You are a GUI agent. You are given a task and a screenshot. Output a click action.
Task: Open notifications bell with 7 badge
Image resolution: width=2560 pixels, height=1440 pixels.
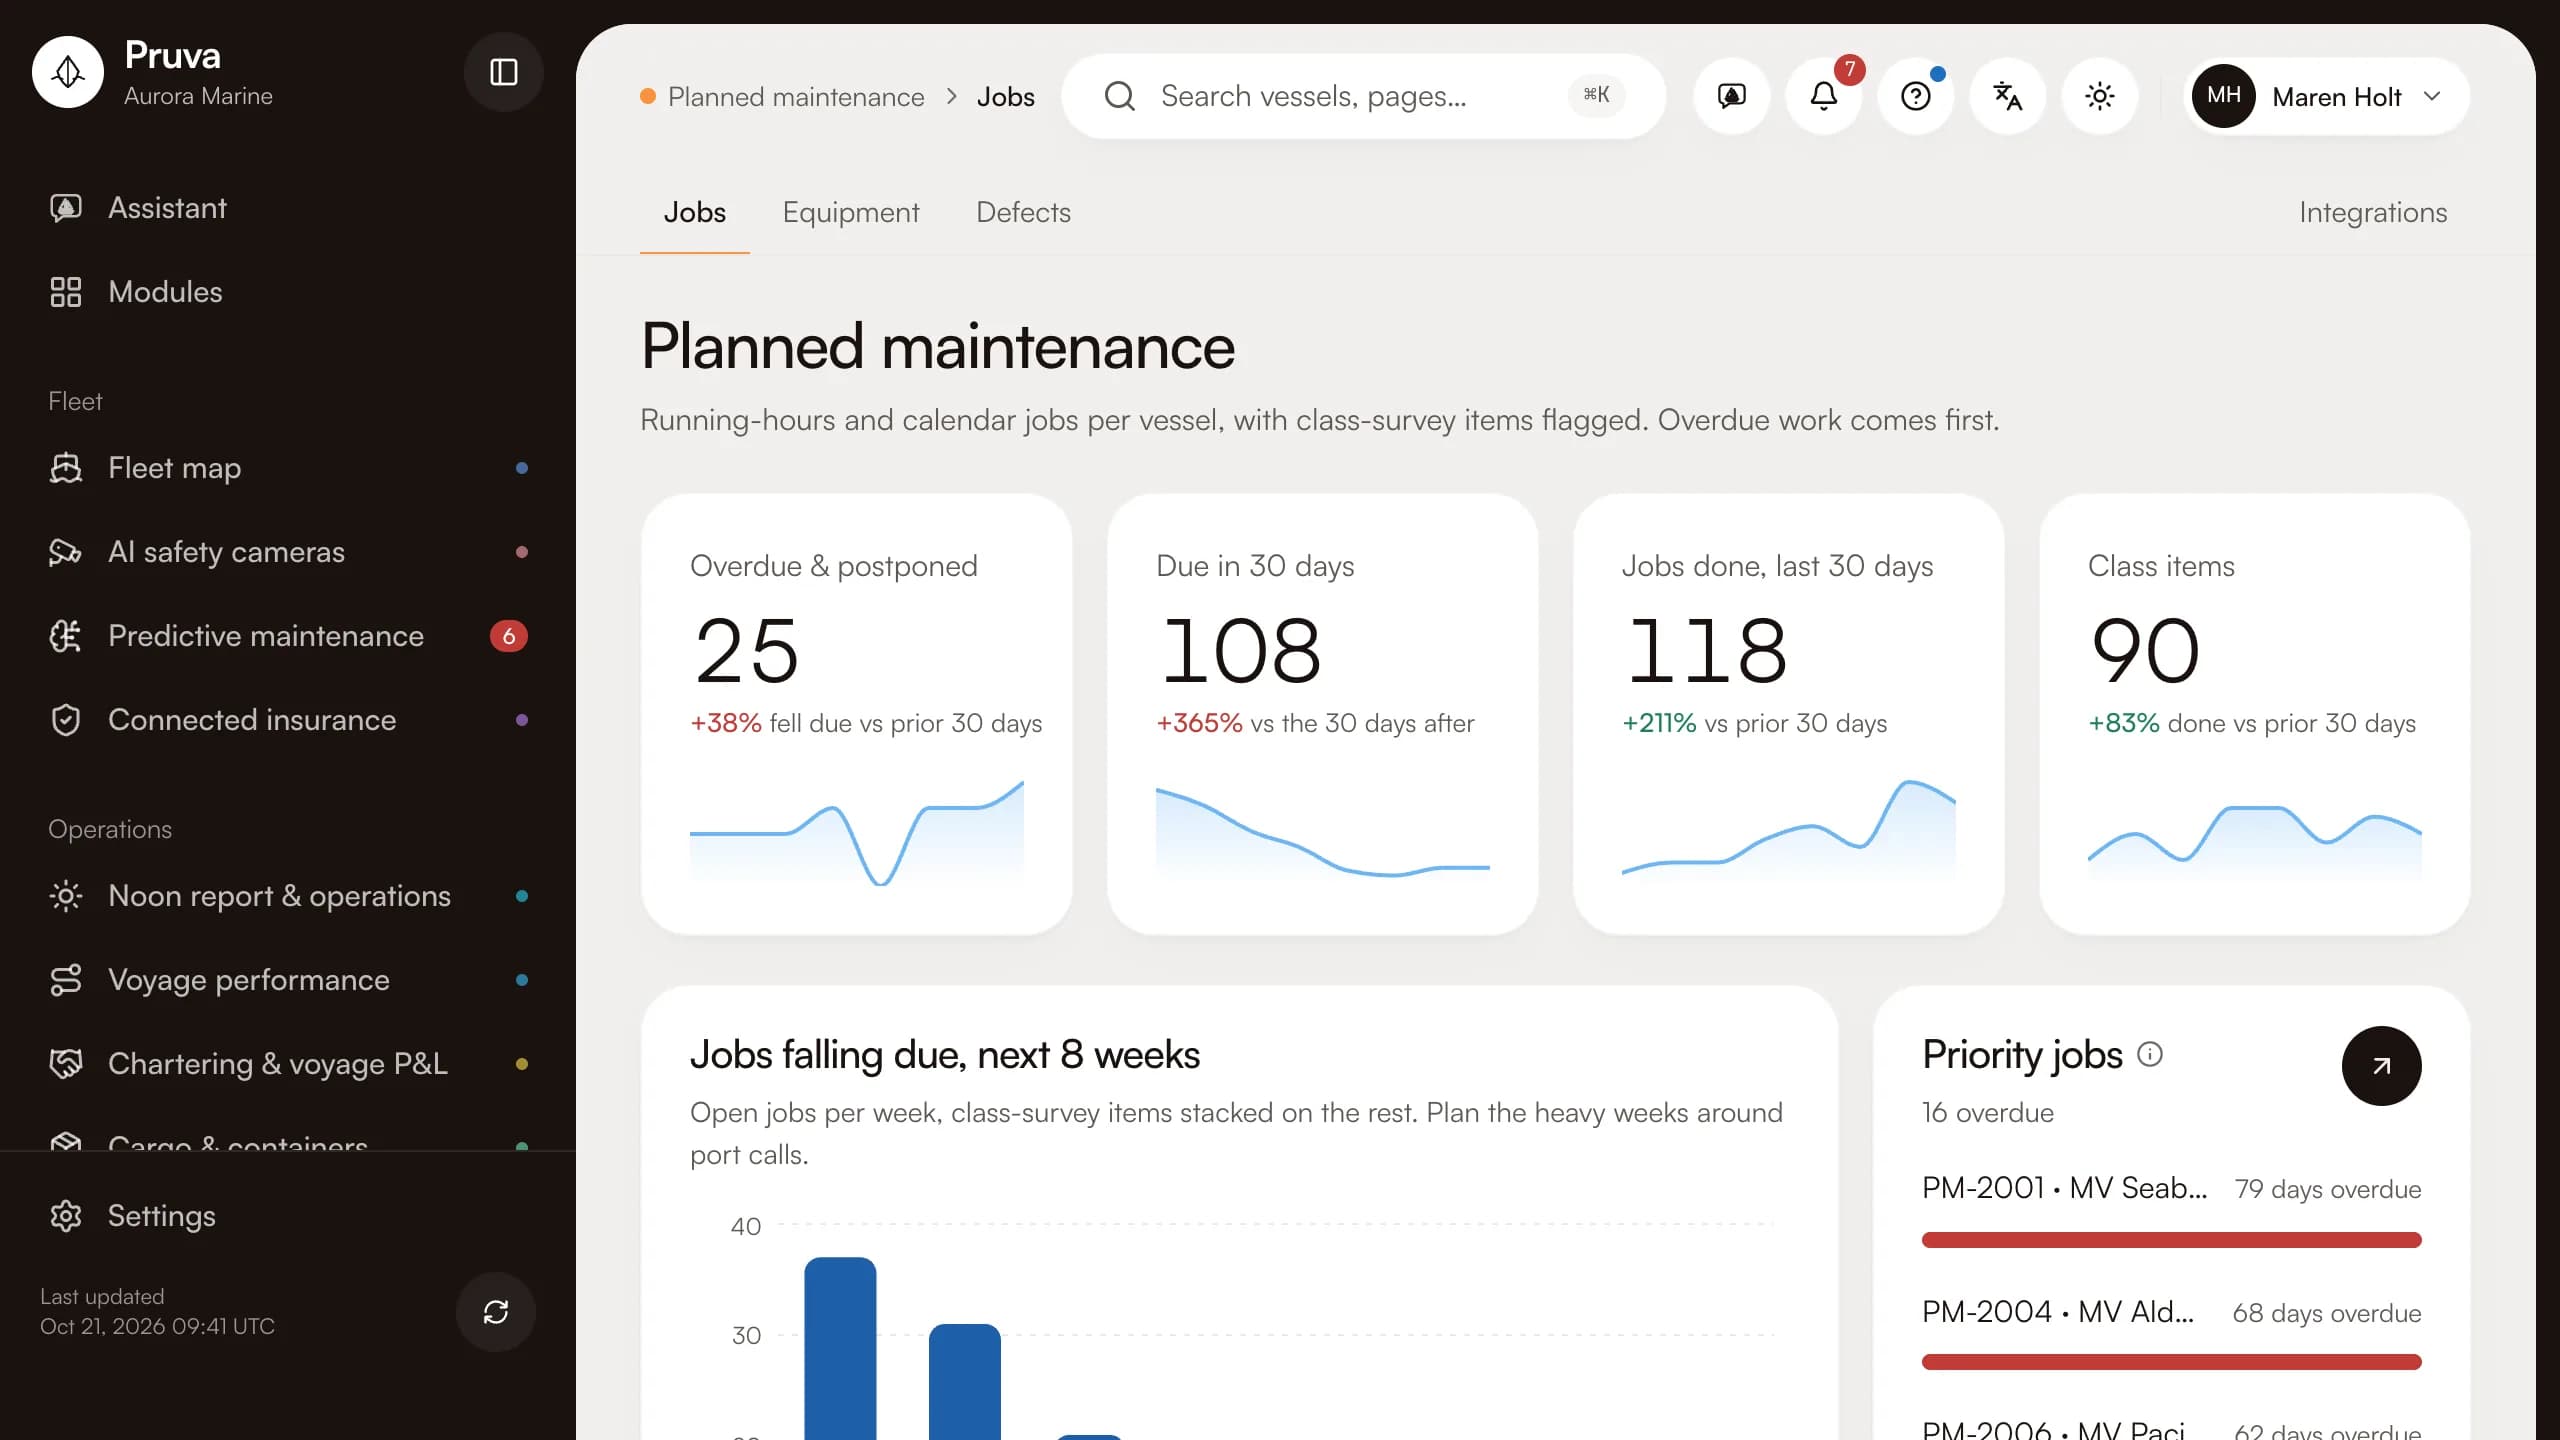point(1824,96)
